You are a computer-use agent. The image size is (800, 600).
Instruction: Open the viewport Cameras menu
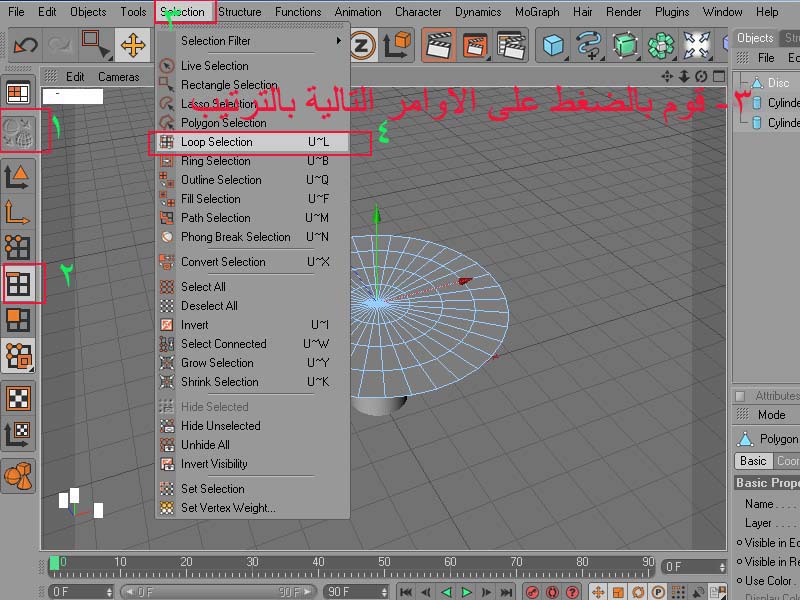click(118, 77)
